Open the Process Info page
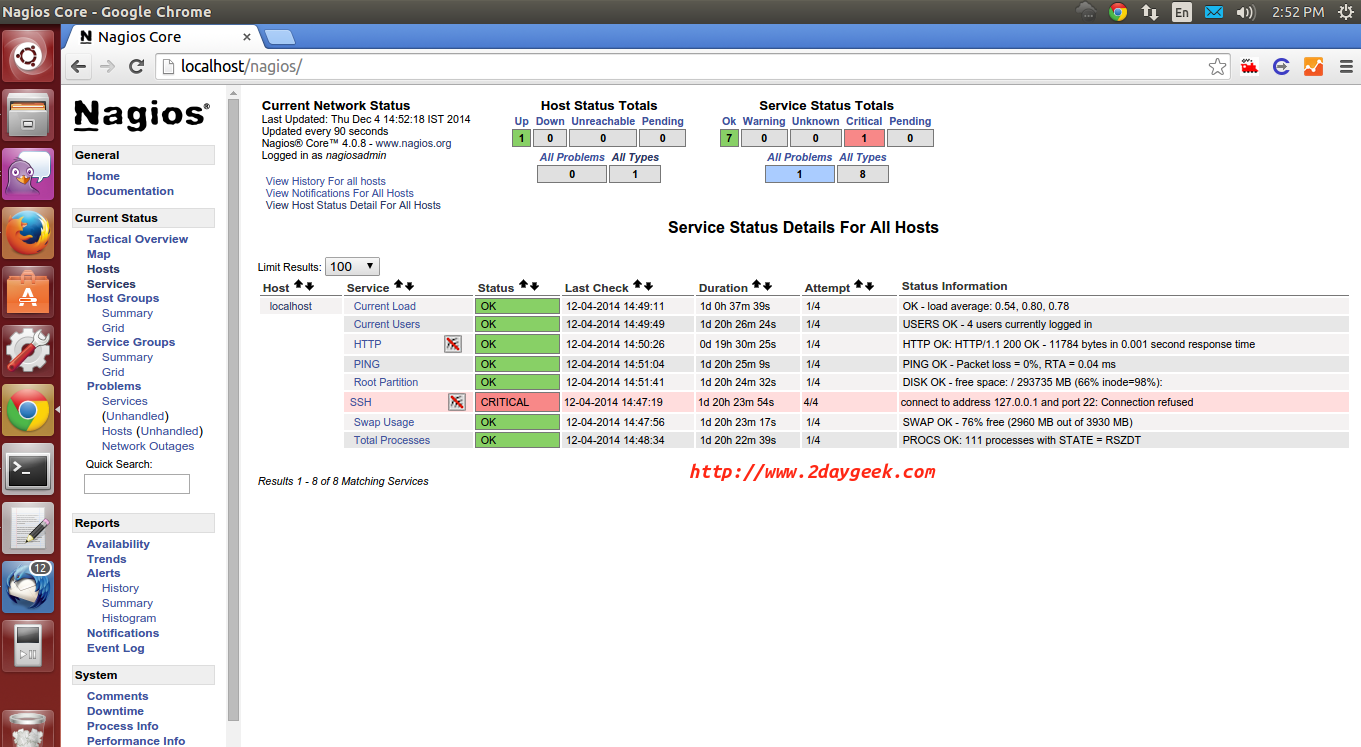Screen dimensions: 1361x747 click(123, 726)
